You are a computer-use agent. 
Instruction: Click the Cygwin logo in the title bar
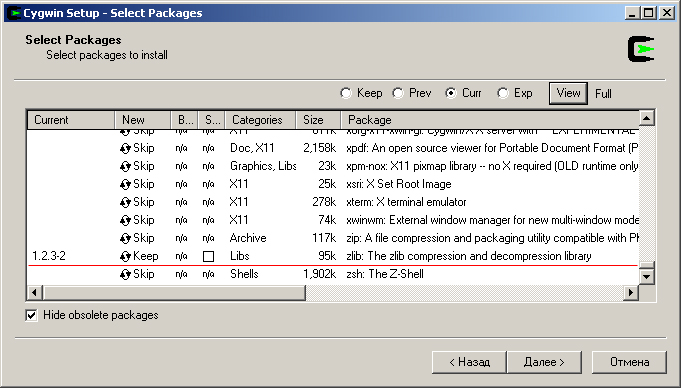[x=14, y=13]
